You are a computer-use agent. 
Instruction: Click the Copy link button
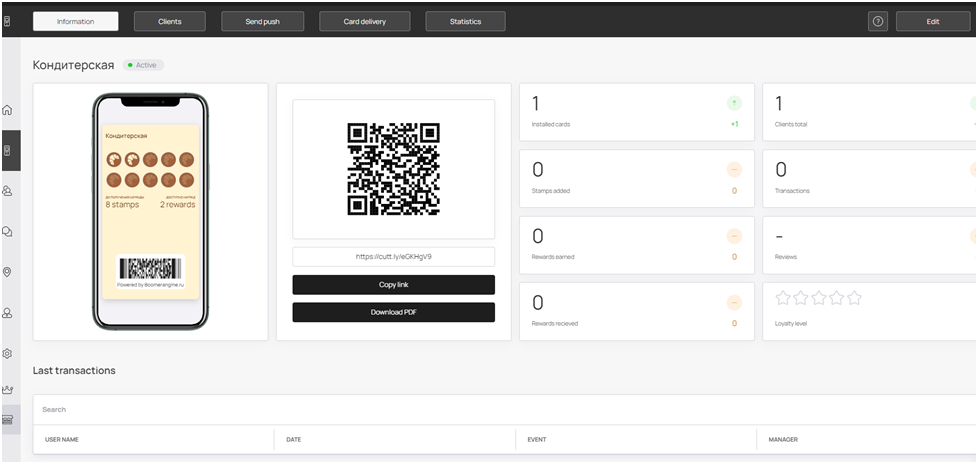pyautogui.click(x=394, y=284)
